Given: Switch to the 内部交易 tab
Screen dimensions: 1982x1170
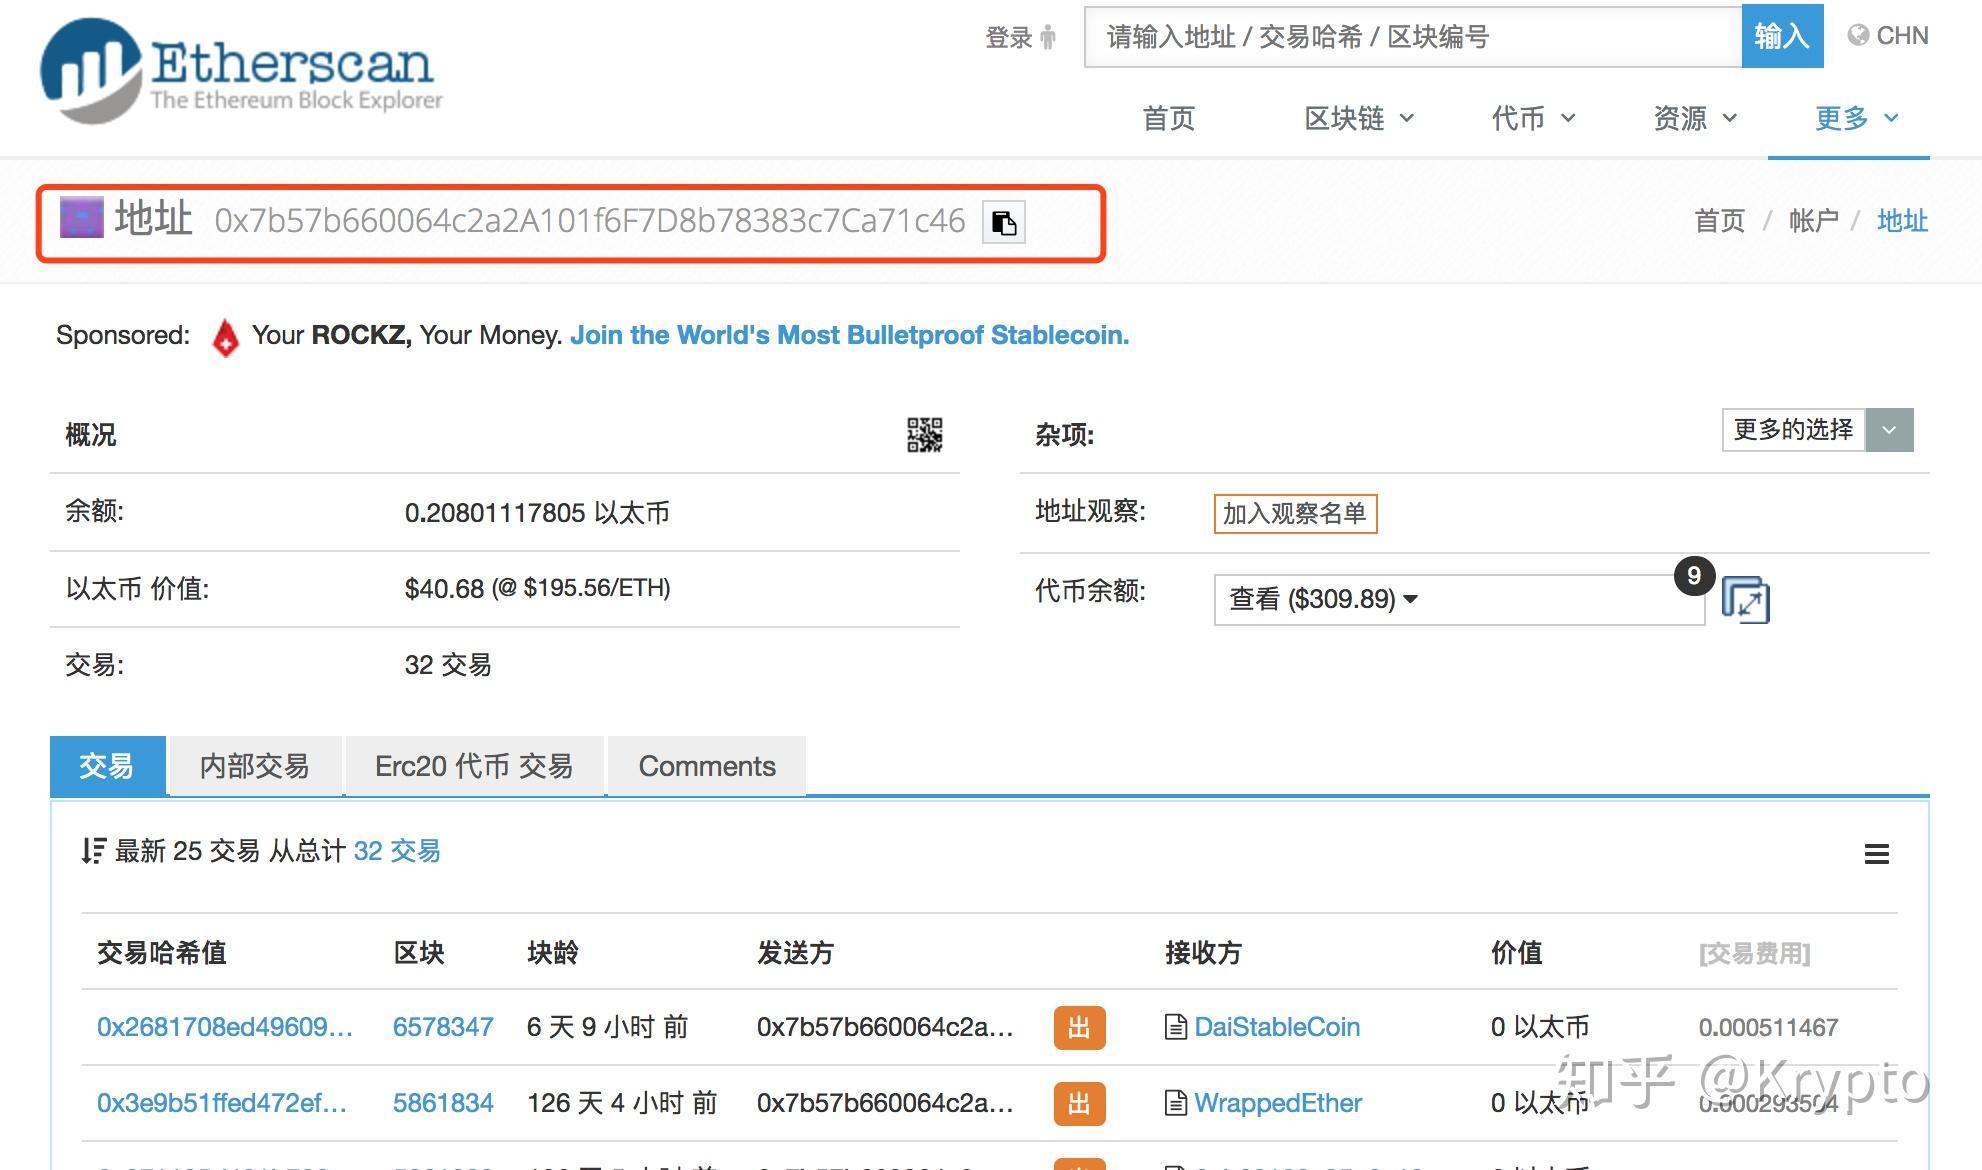Looking at the screenshot, I should [255, 766].
